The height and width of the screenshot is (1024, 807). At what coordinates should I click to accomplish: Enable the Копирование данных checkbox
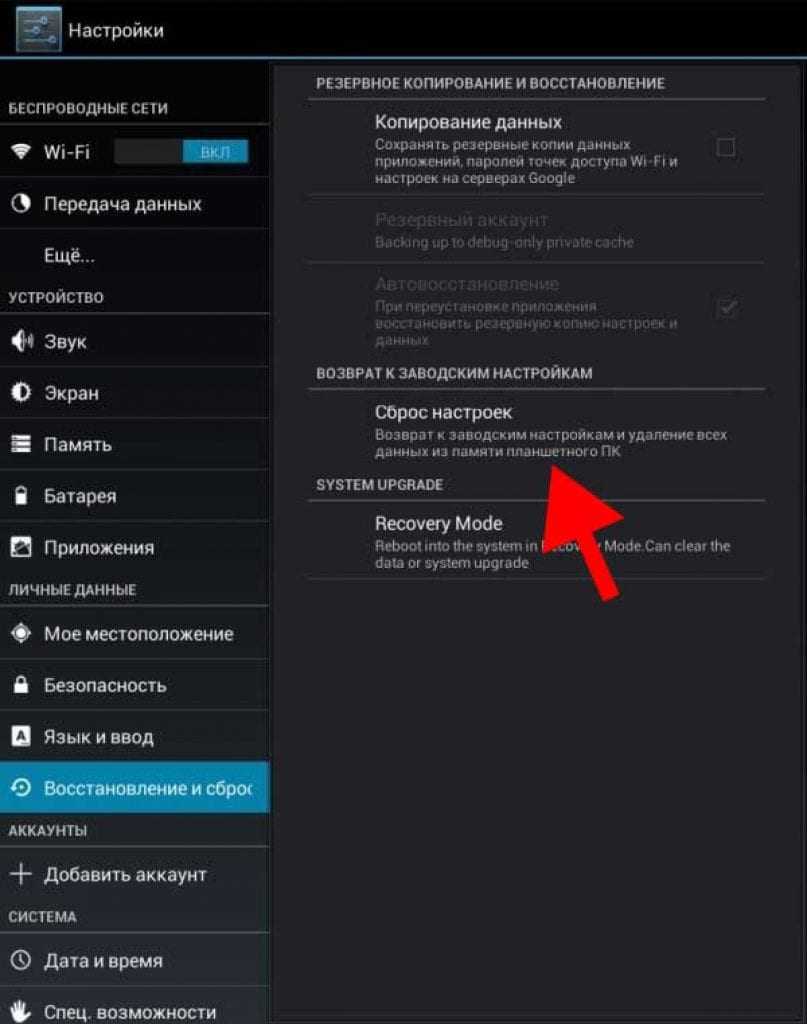[x=725, y=147]
